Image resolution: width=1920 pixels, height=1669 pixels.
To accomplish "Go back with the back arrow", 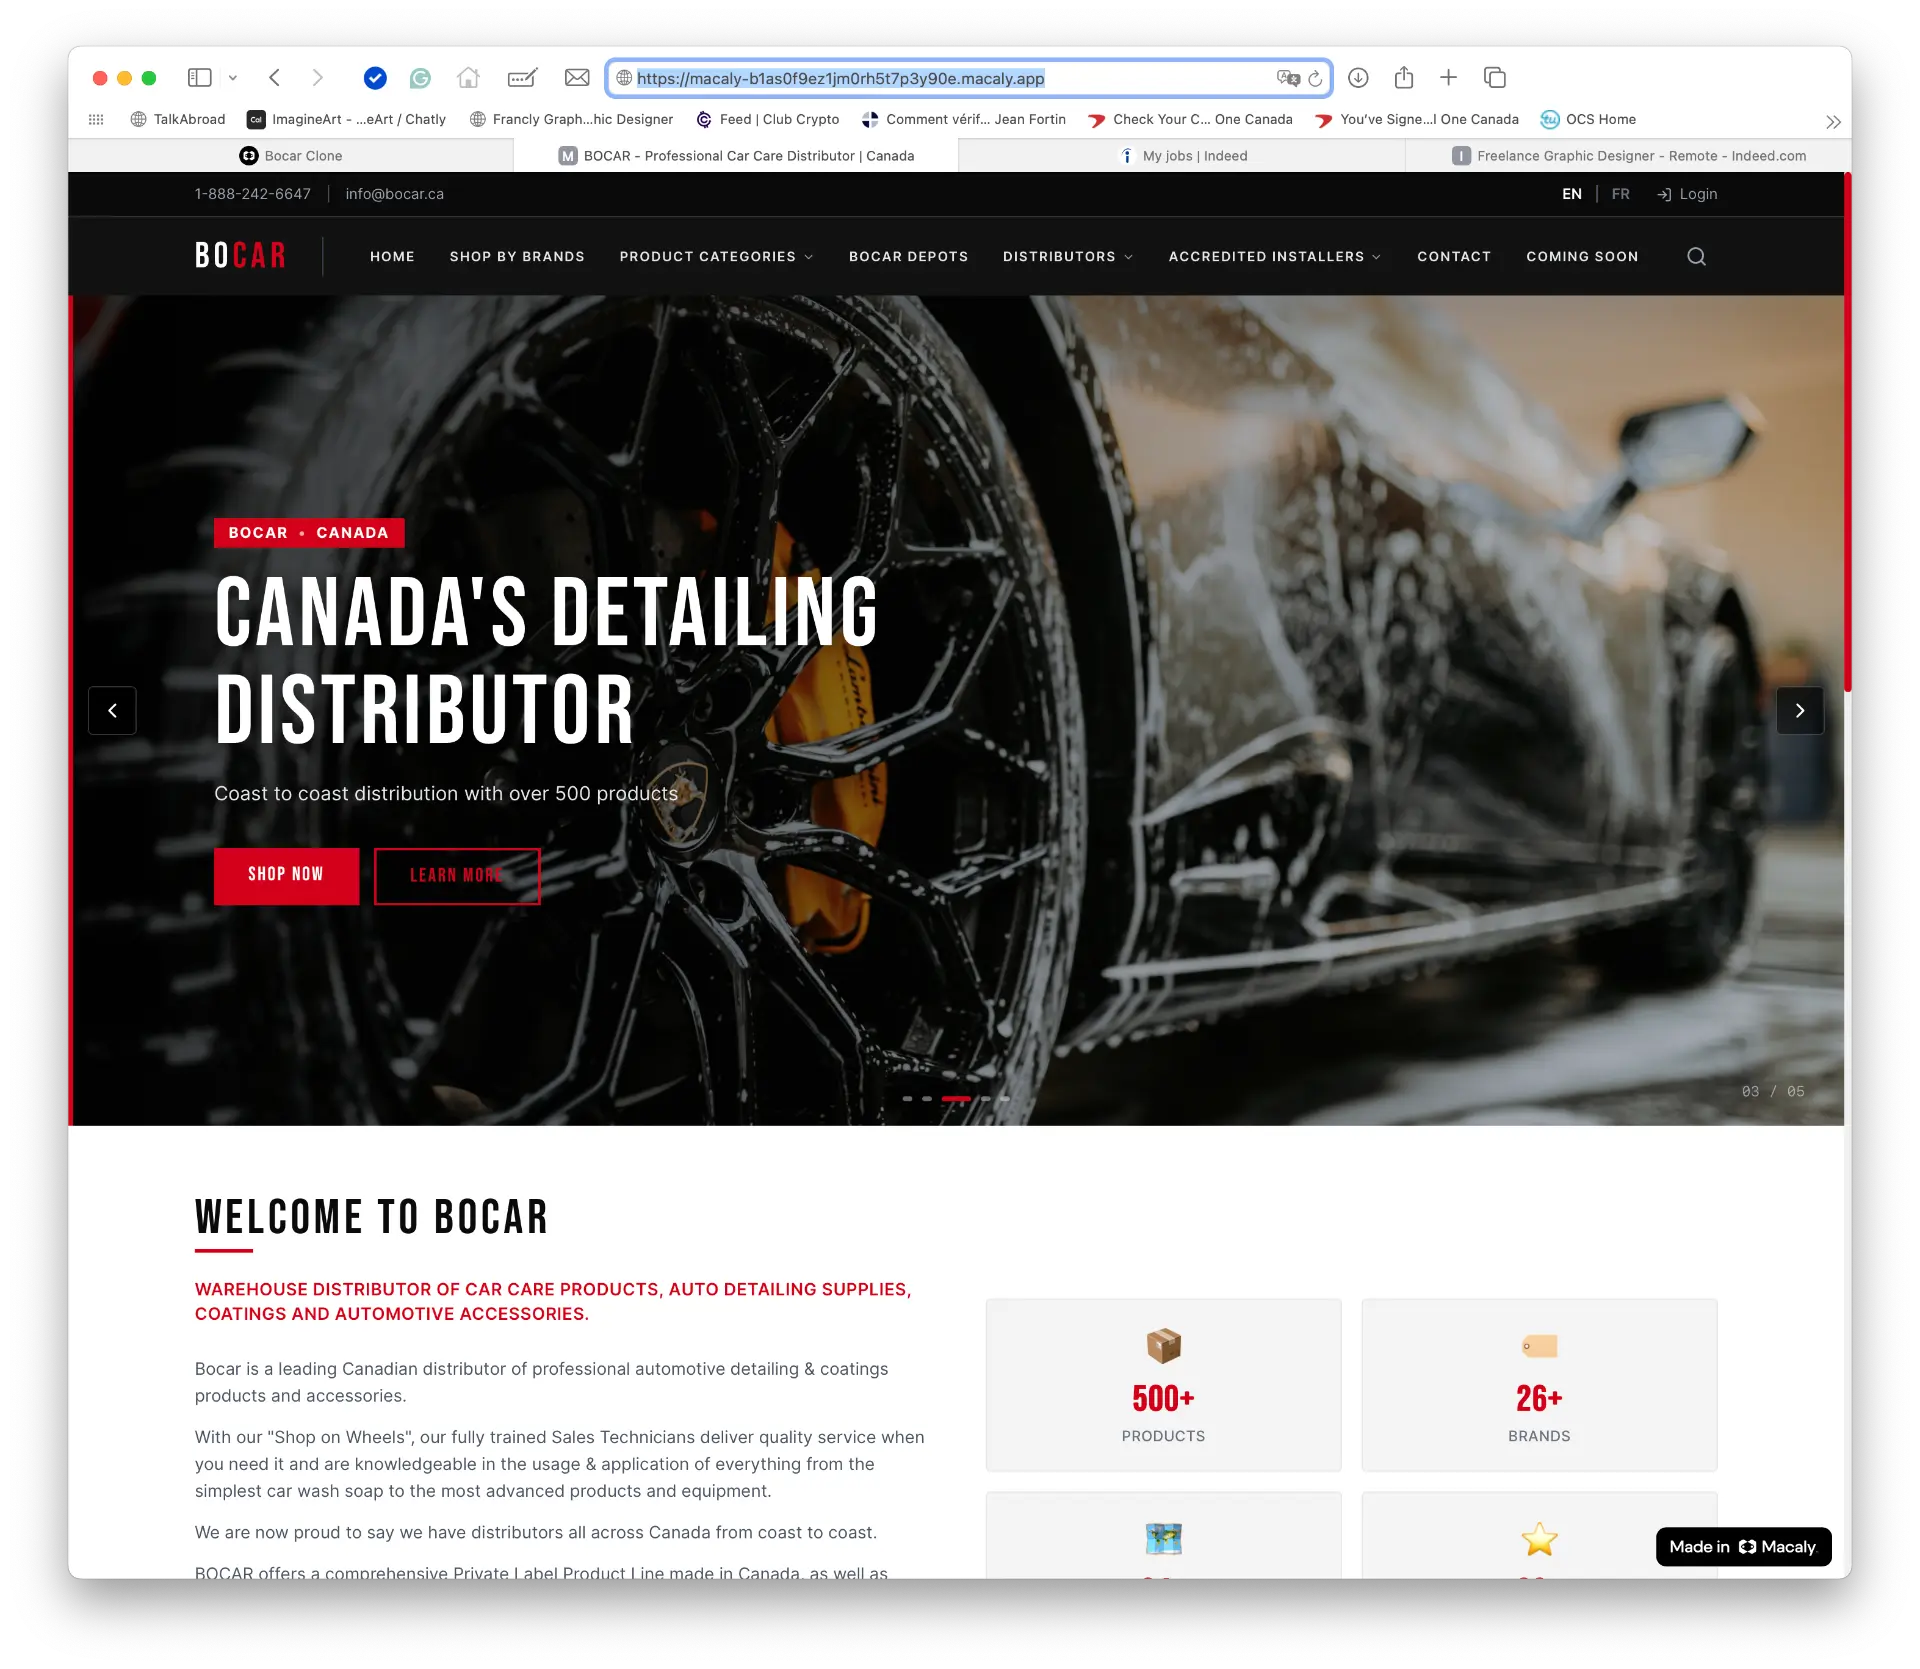I will coord(274,77).
